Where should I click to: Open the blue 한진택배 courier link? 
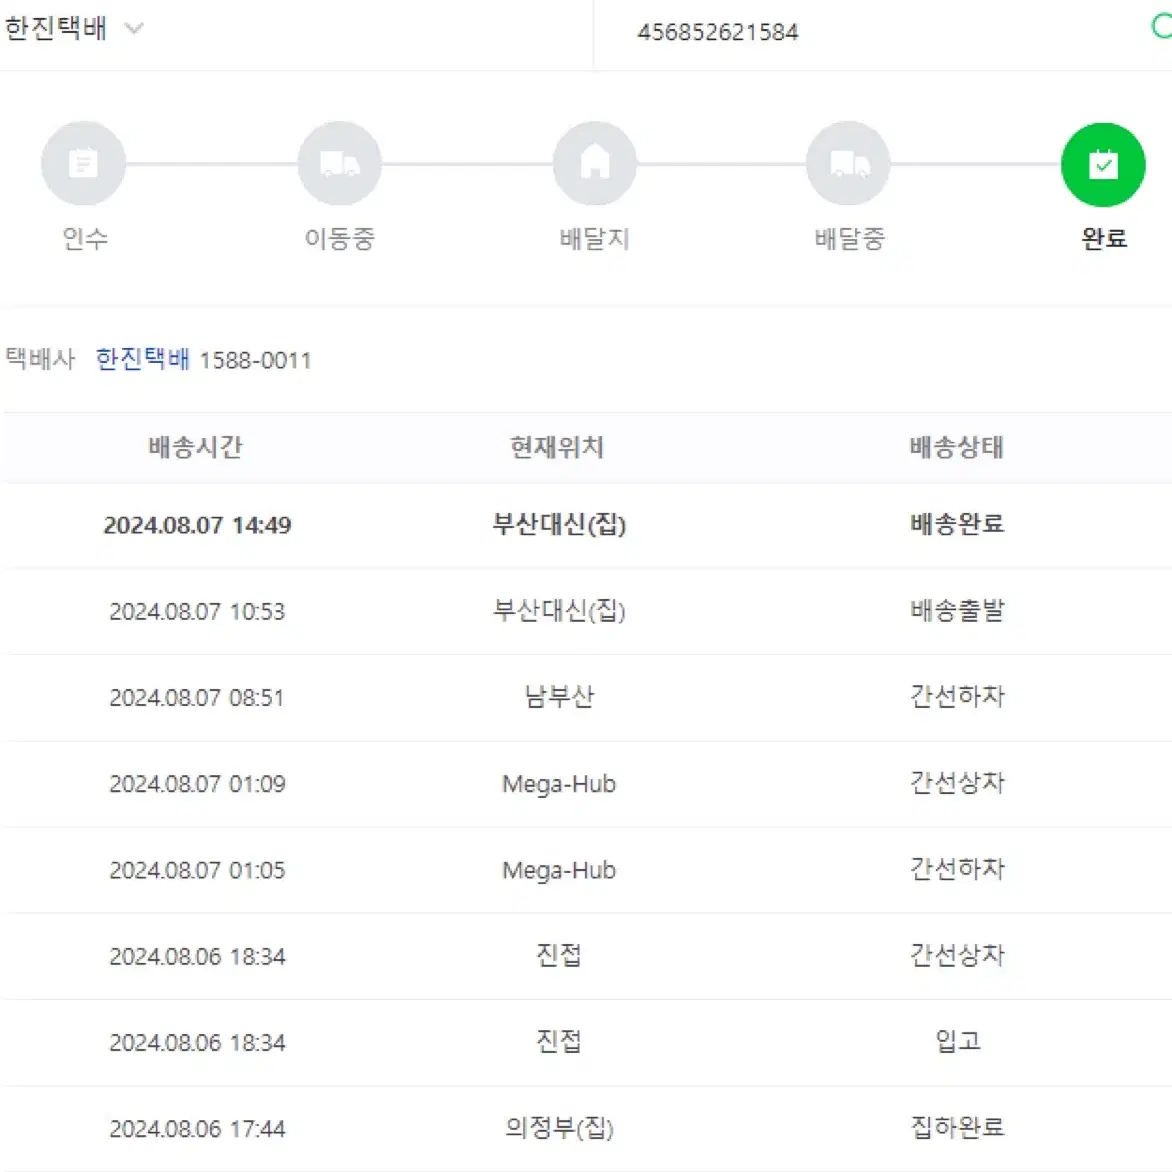click(143, 360)
